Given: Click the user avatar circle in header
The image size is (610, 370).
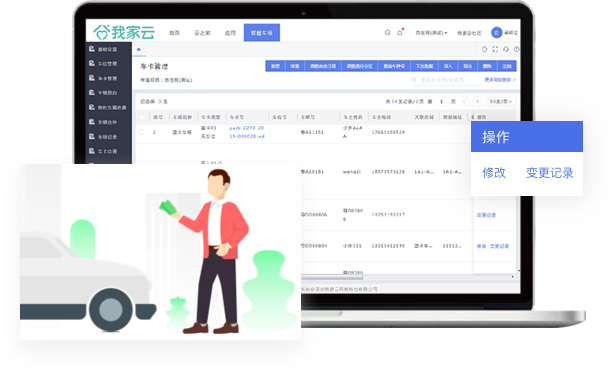Looking at the screenshot, I should pyautogui.click(x=496, y=33).
